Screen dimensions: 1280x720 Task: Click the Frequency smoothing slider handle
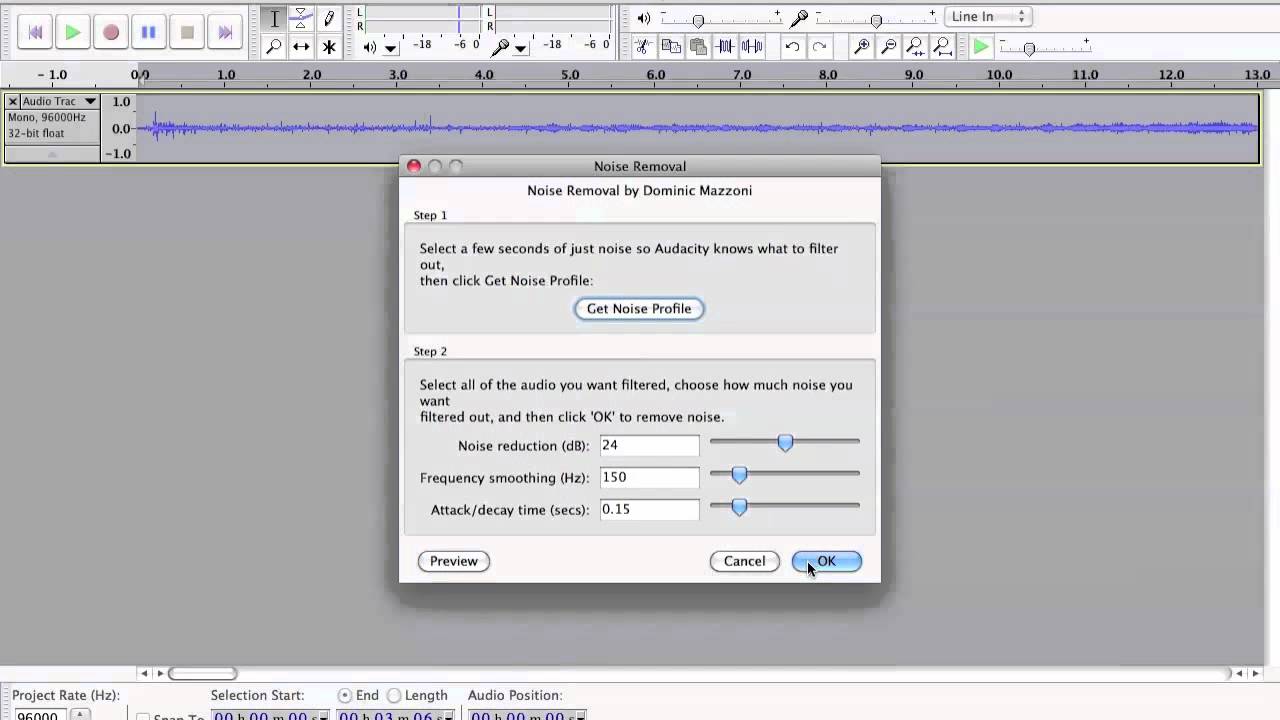pos(739,474)
